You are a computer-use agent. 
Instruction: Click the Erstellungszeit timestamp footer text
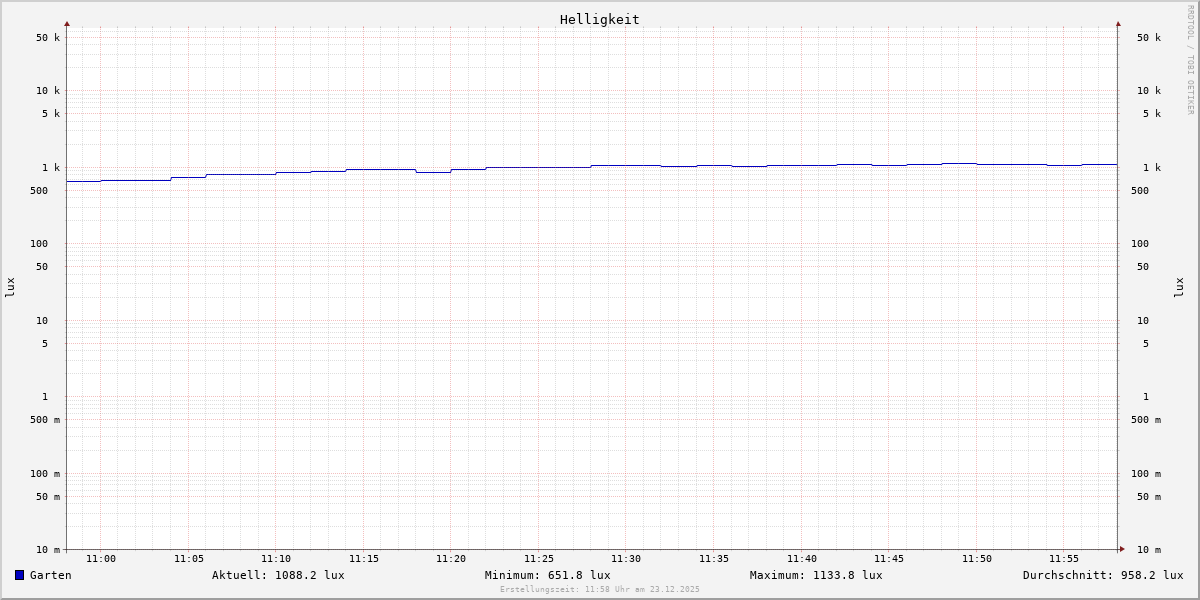tap(600, 590)
